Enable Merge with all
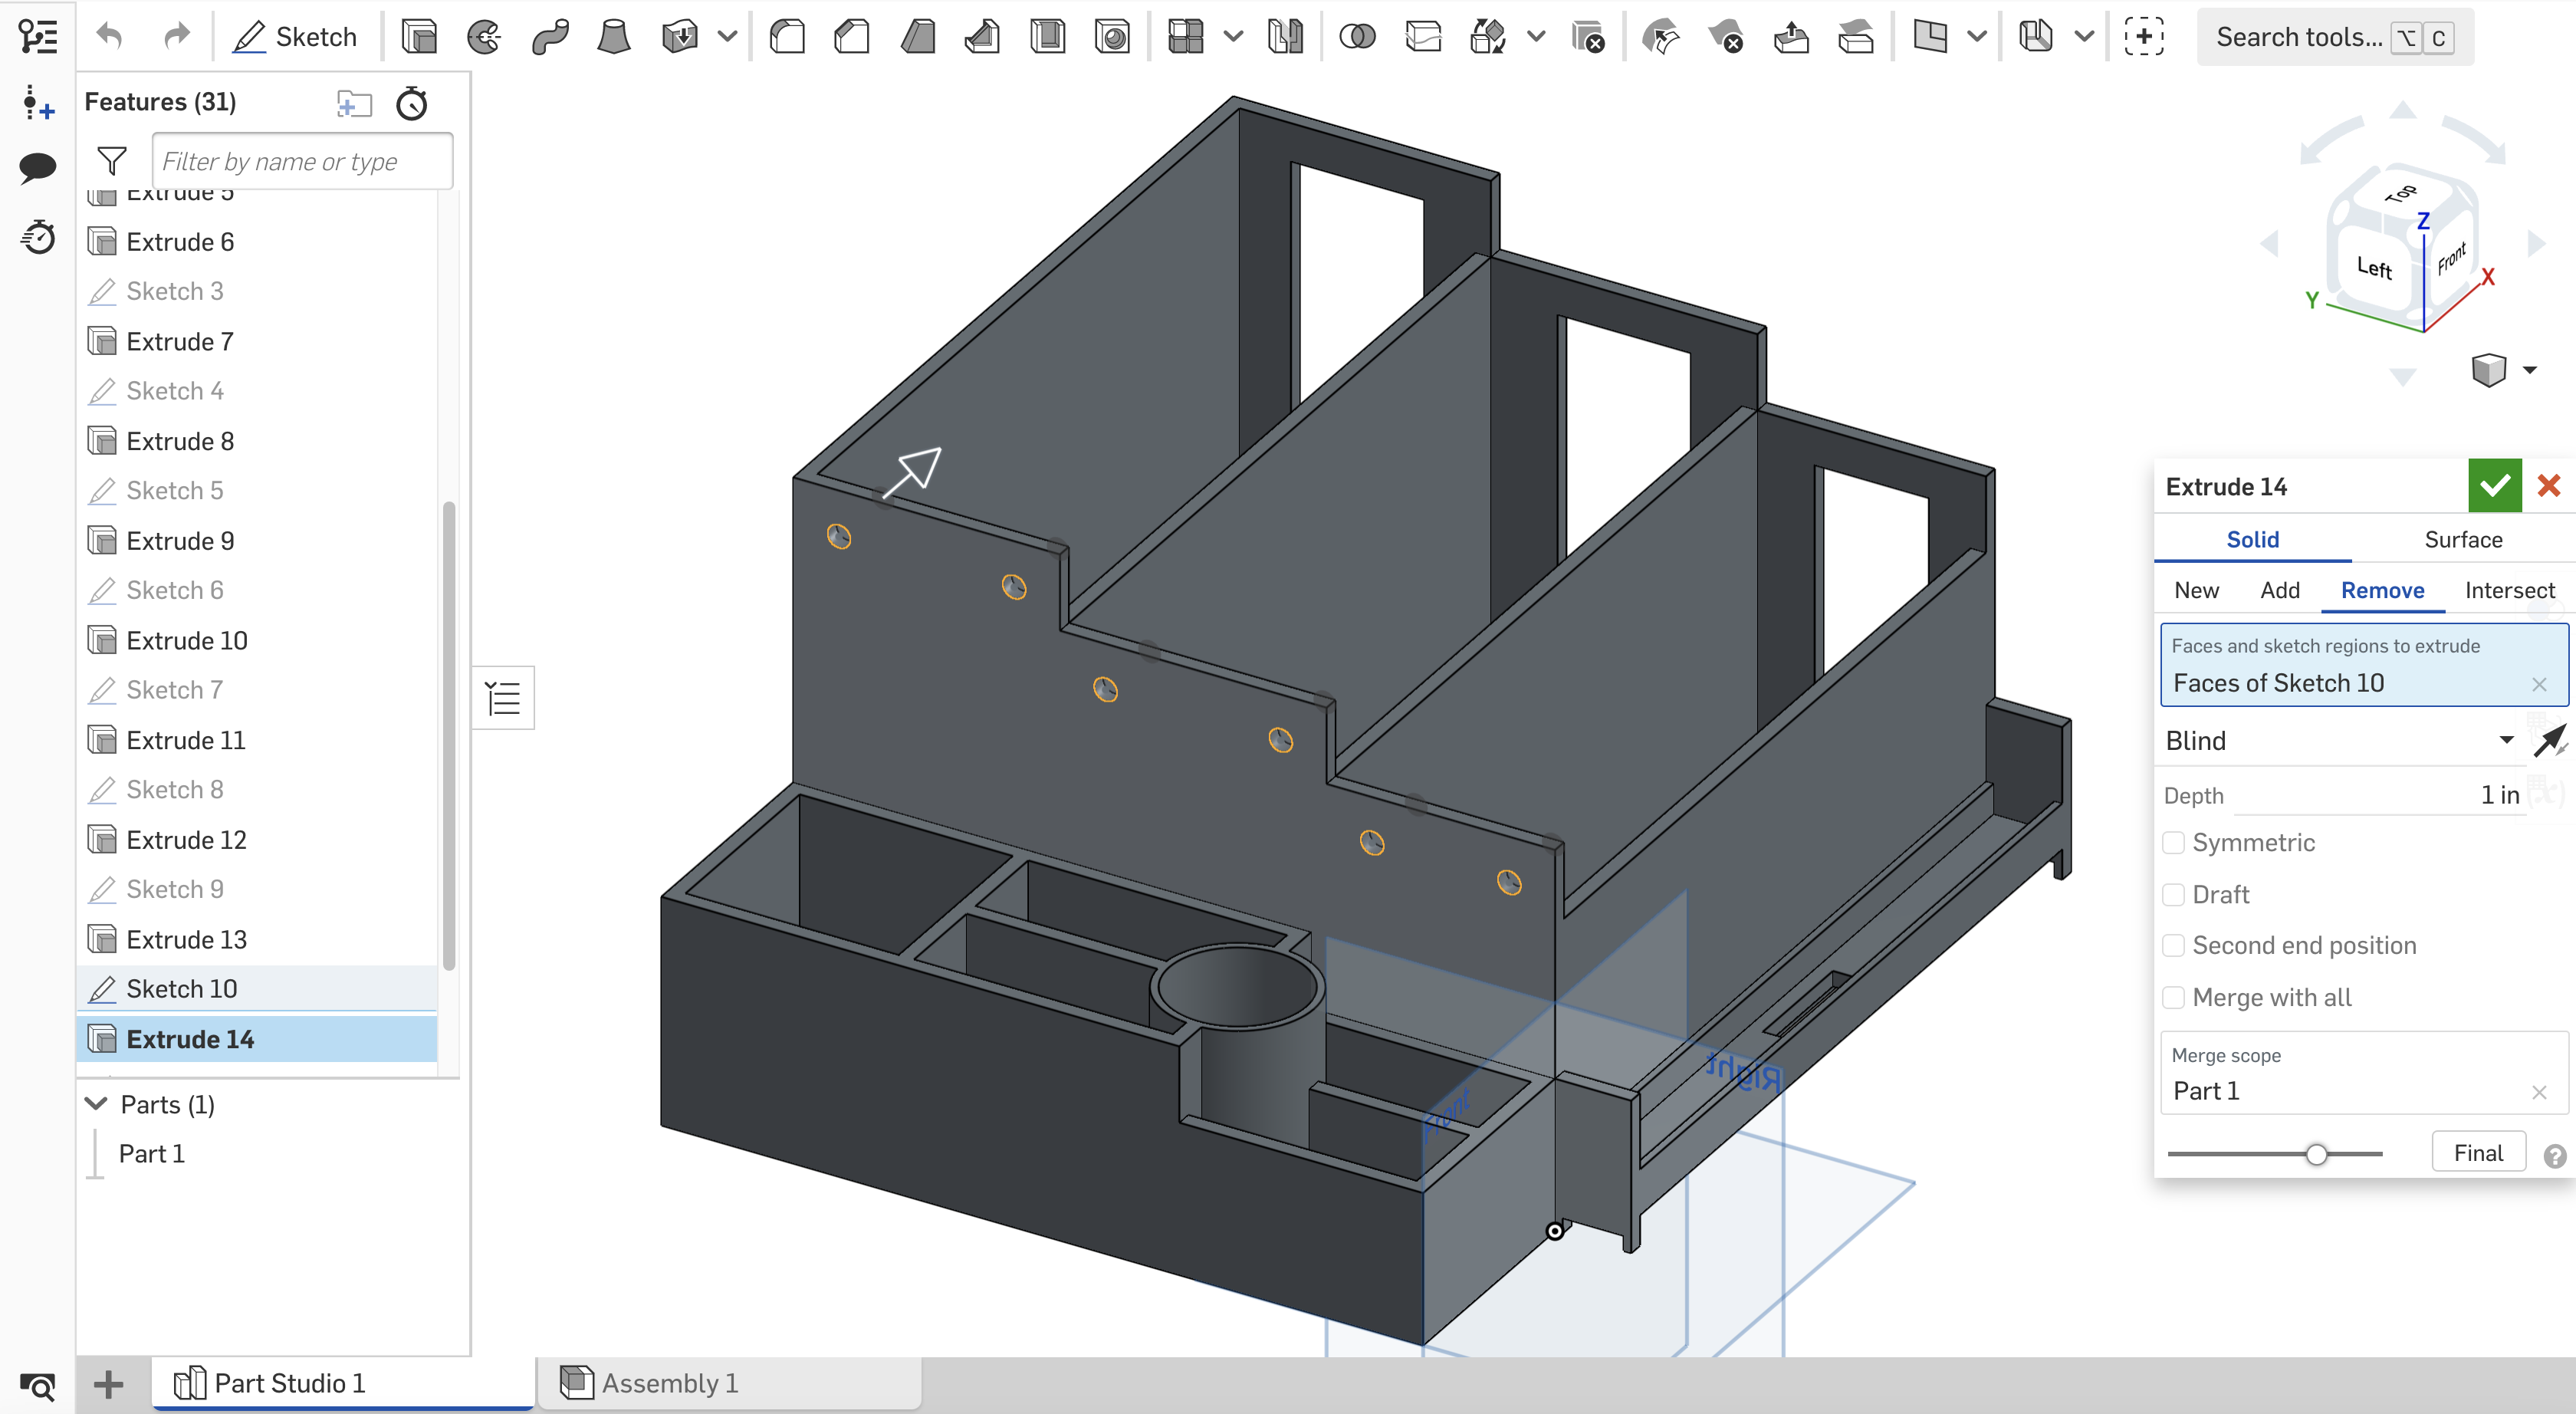The width and height of the screenshot is (2576, 1414). [2173, 997]
